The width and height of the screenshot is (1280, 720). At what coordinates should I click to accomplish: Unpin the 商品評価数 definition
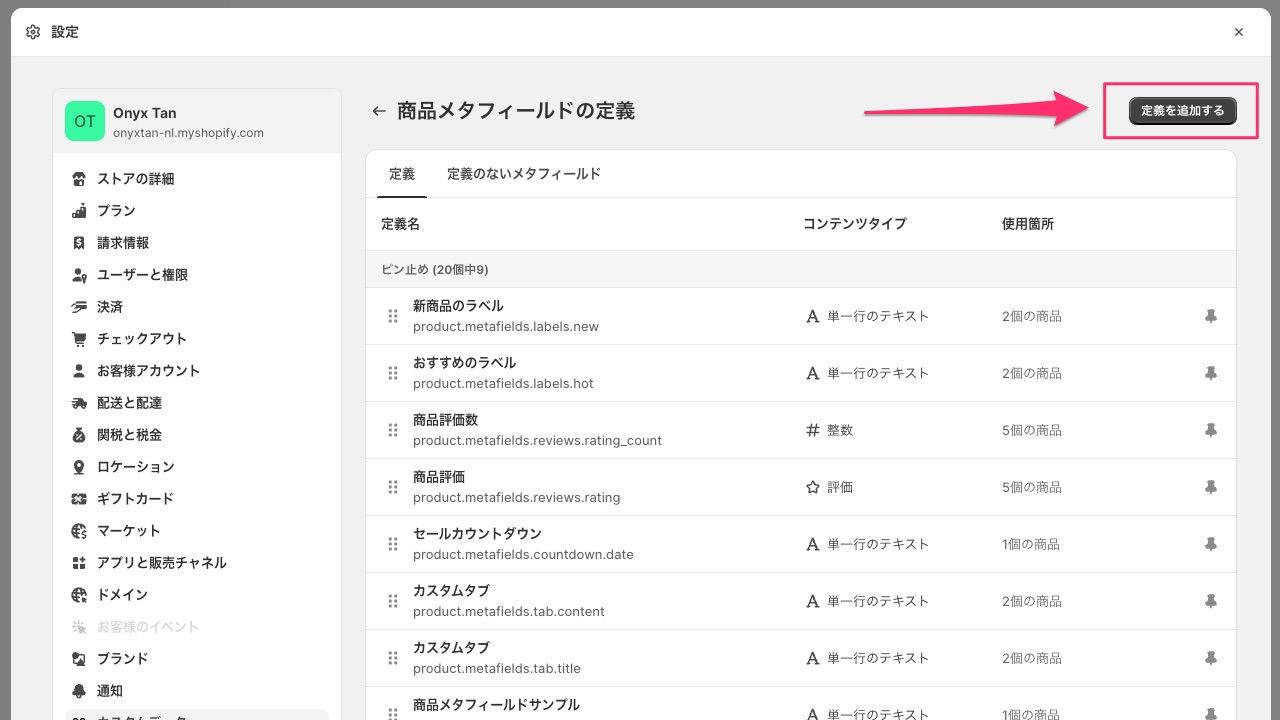pos(1210,430)
